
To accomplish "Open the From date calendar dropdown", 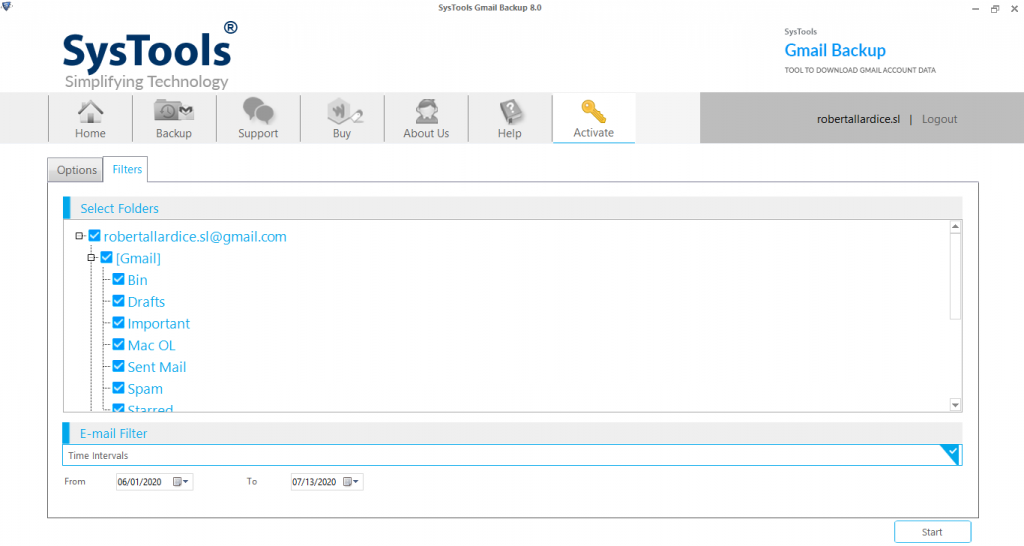I will tap(182, 482).
